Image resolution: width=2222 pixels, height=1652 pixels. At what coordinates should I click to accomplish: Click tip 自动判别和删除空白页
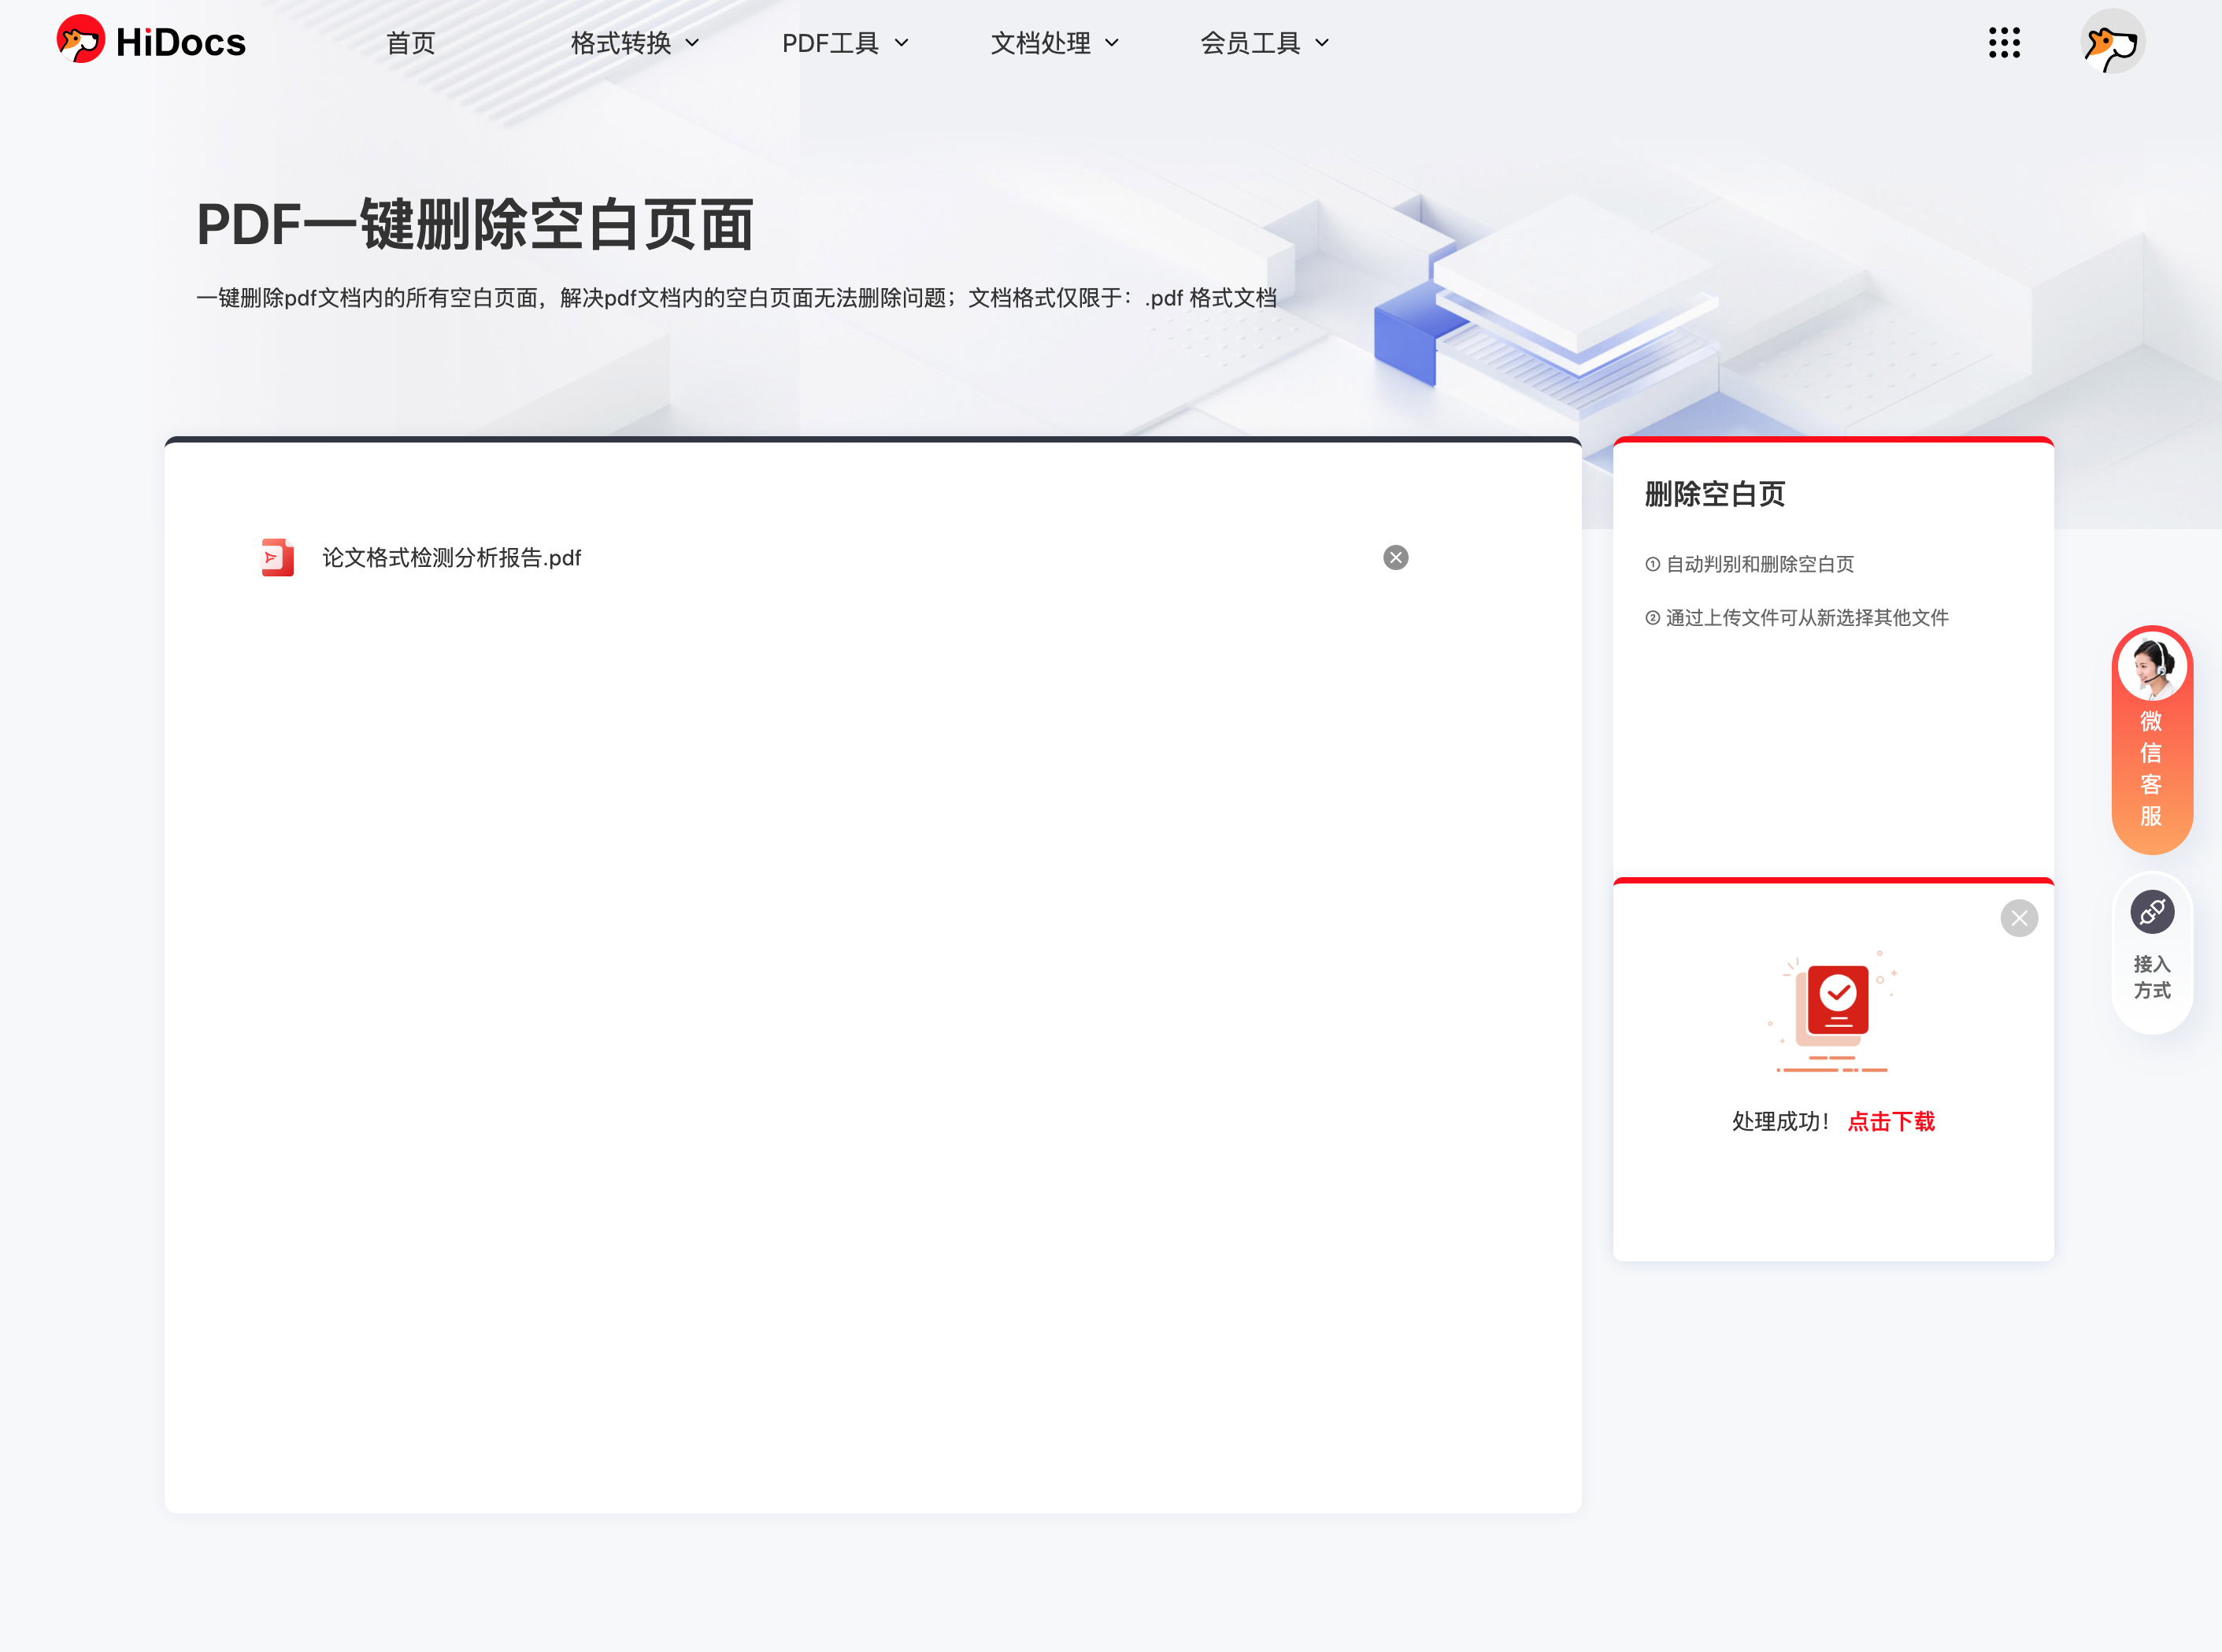click(1749, 564)
